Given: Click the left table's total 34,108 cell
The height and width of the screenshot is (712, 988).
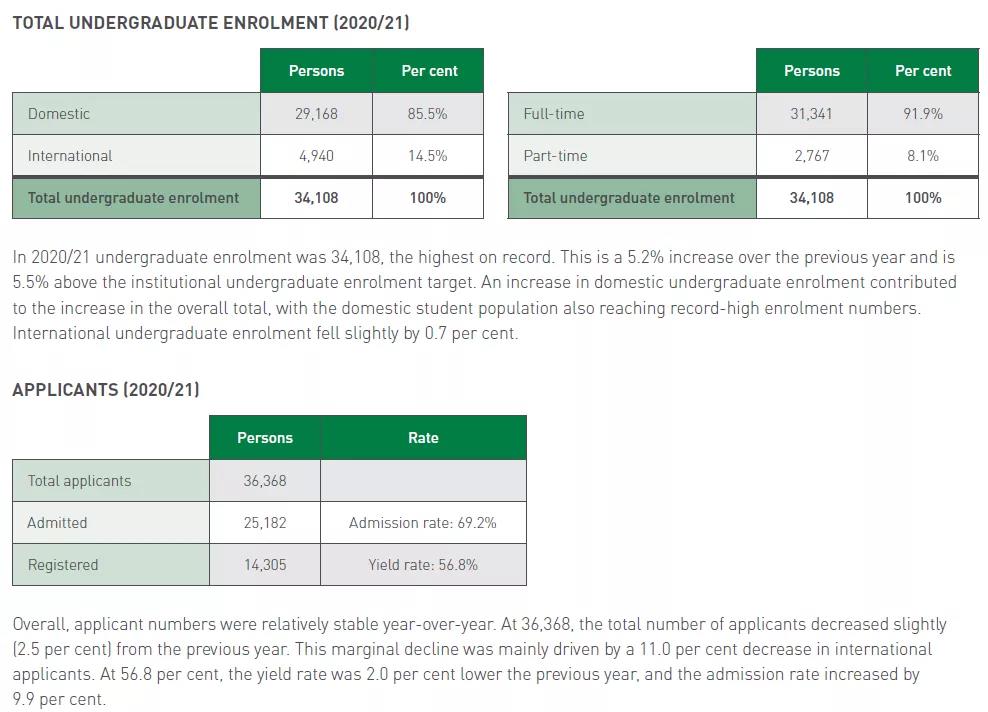Looking at the screenshot, I should [x=316, y=198].
